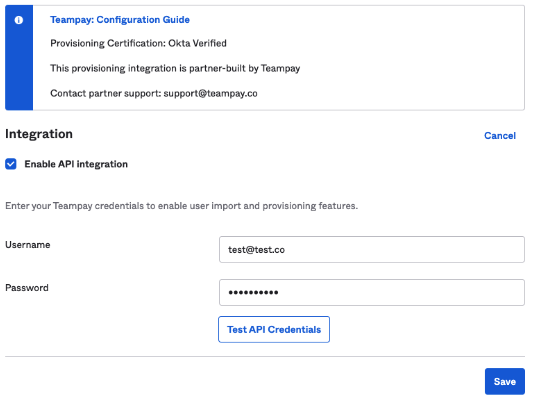The width and height of the screenshot is (541, 410).
Task: Click the info icon in blue banner
Action: [19, 20]
